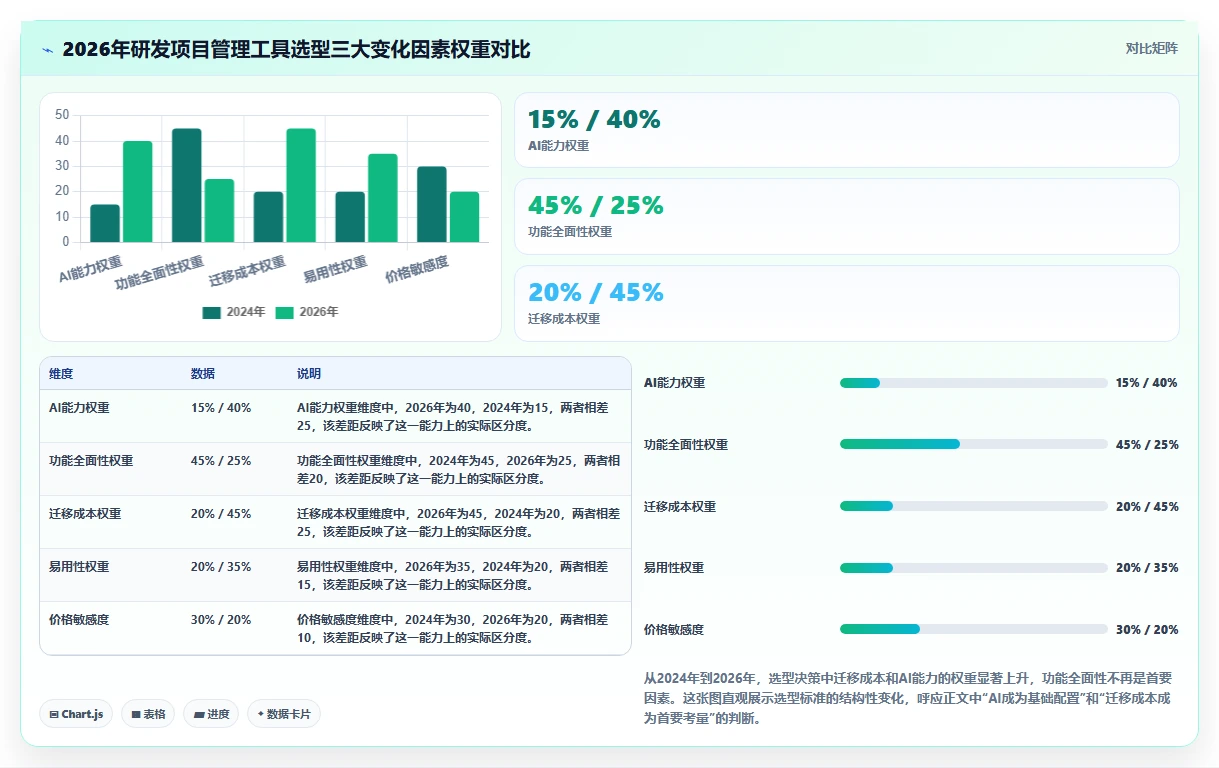Click the 20% / 45% table cell
This screenshot has width=1219, height=768.
[221, 514]
